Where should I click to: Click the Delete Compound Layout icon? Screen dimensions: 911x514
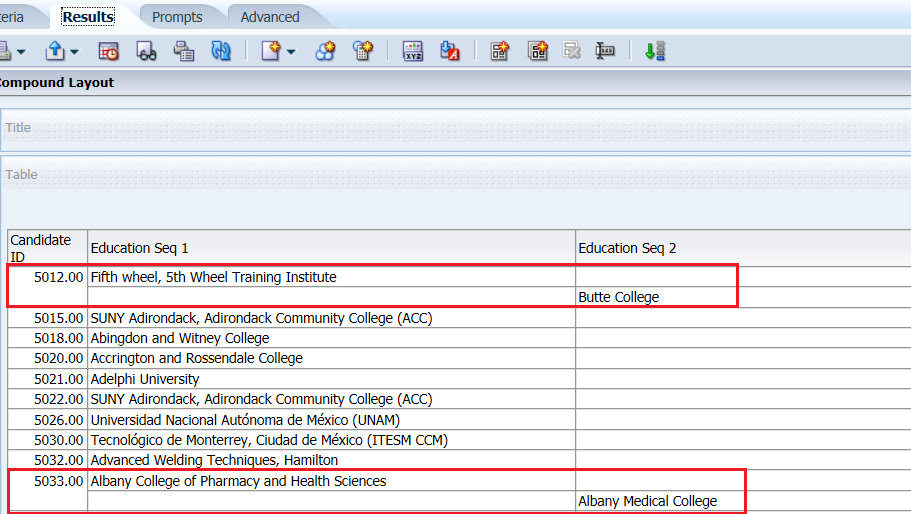571,51
